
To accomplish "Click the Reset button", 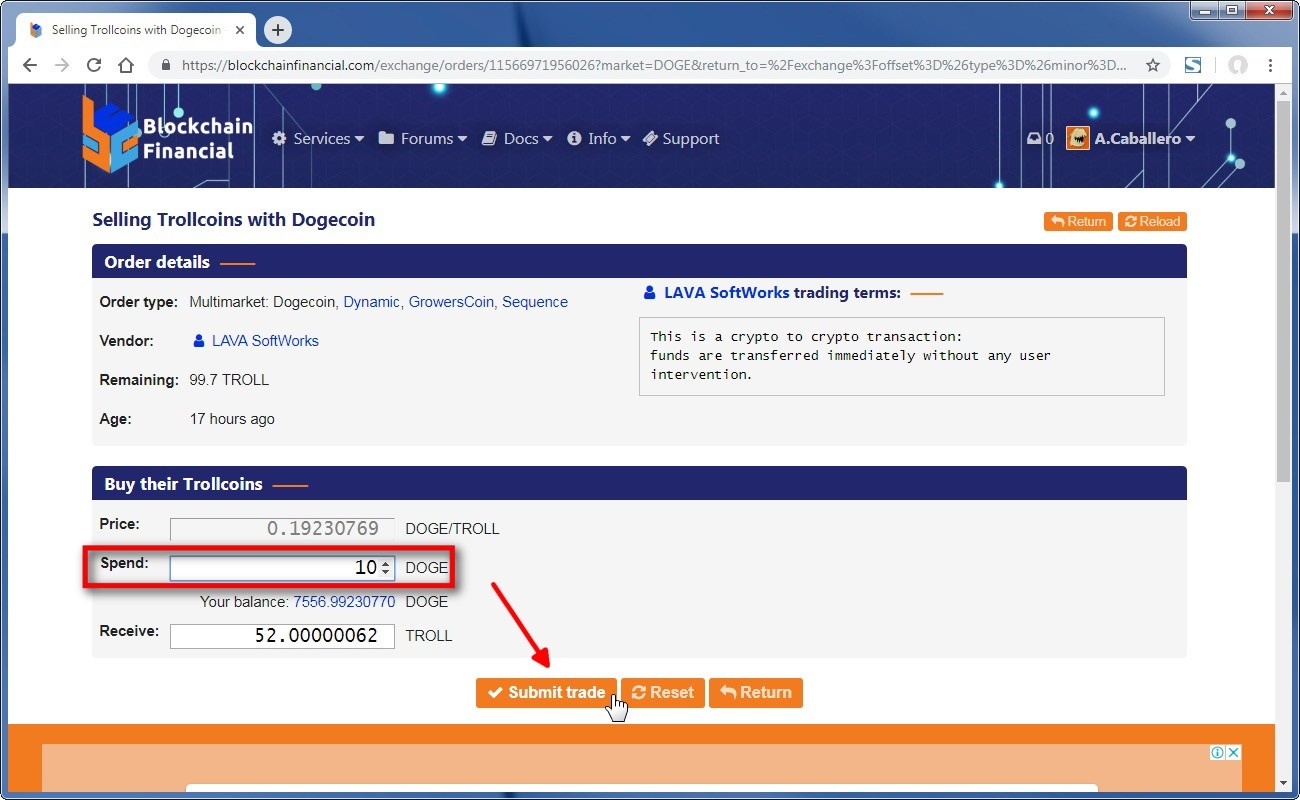I will pos(663,692).
